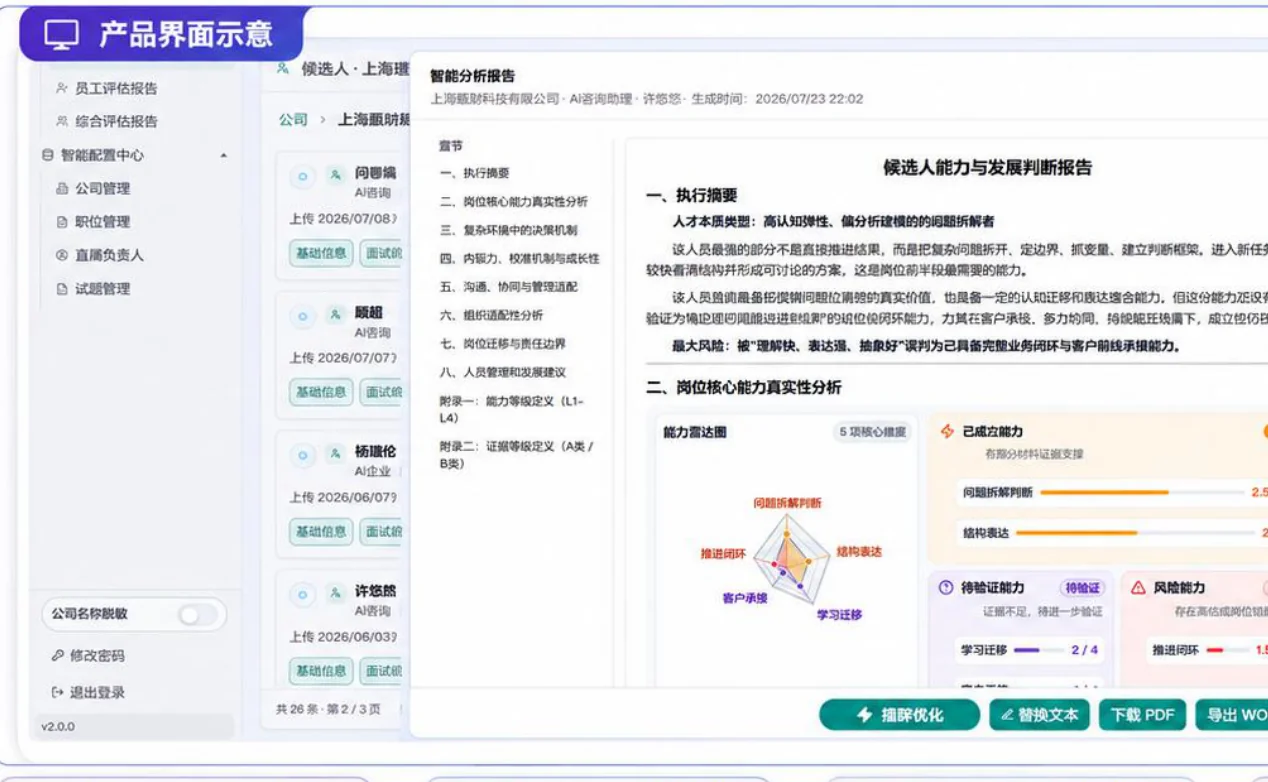Click 退出登录 to log out
Viewport: 1268px width, 782px height.
(x=97, y=692)
